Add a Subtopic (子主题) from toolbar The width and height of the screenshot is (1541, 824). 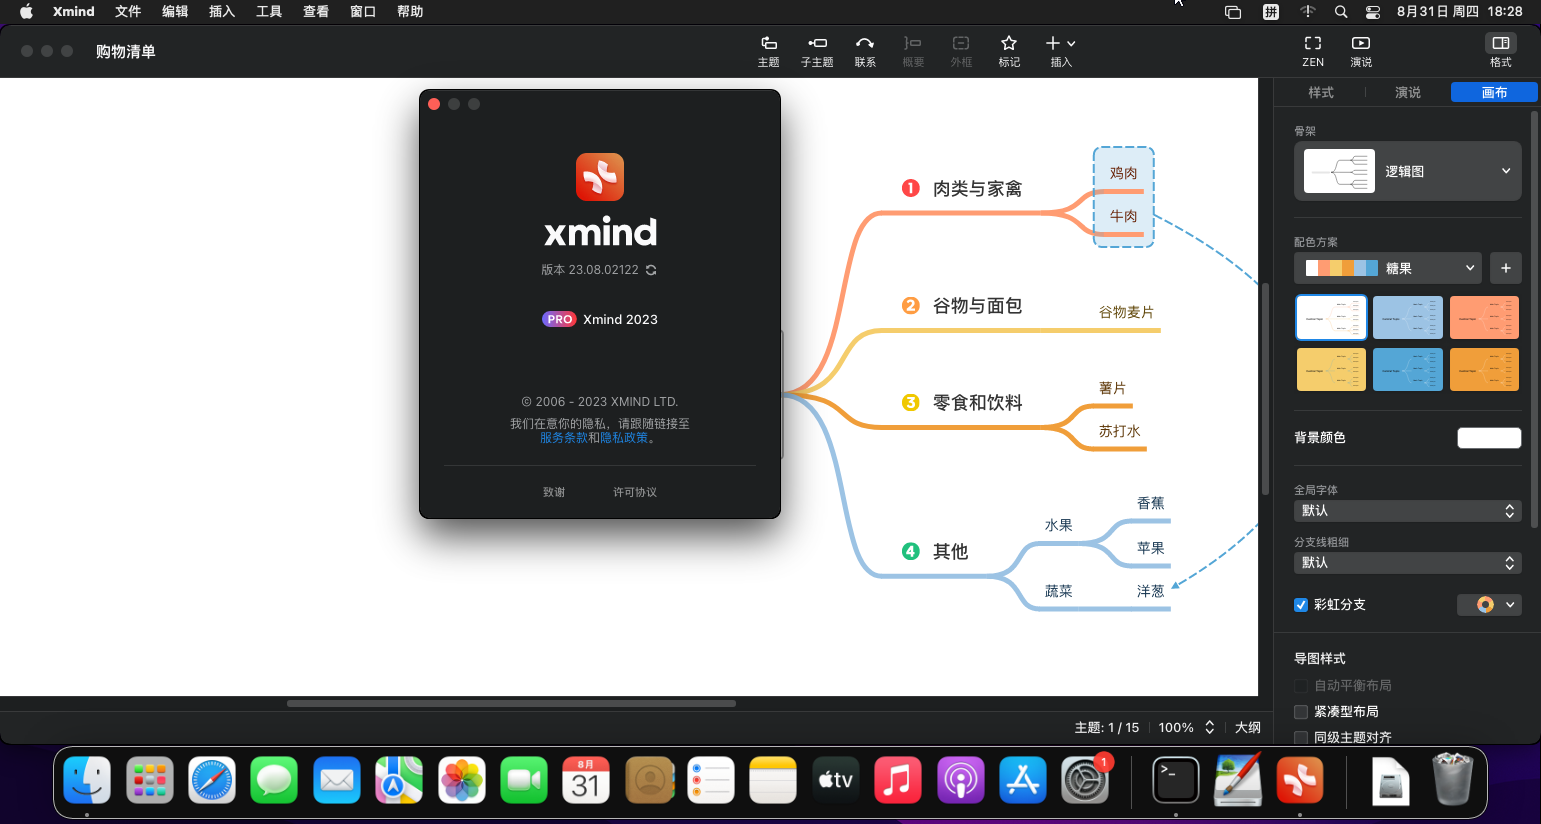pyautogui.click(x=817, y=43)
